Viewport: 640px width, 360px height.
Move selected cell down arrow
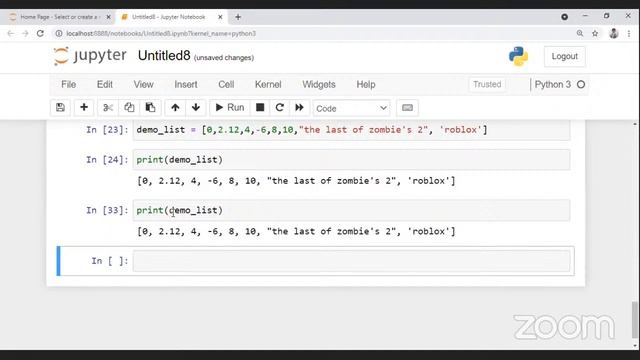(x=196, y=108)
